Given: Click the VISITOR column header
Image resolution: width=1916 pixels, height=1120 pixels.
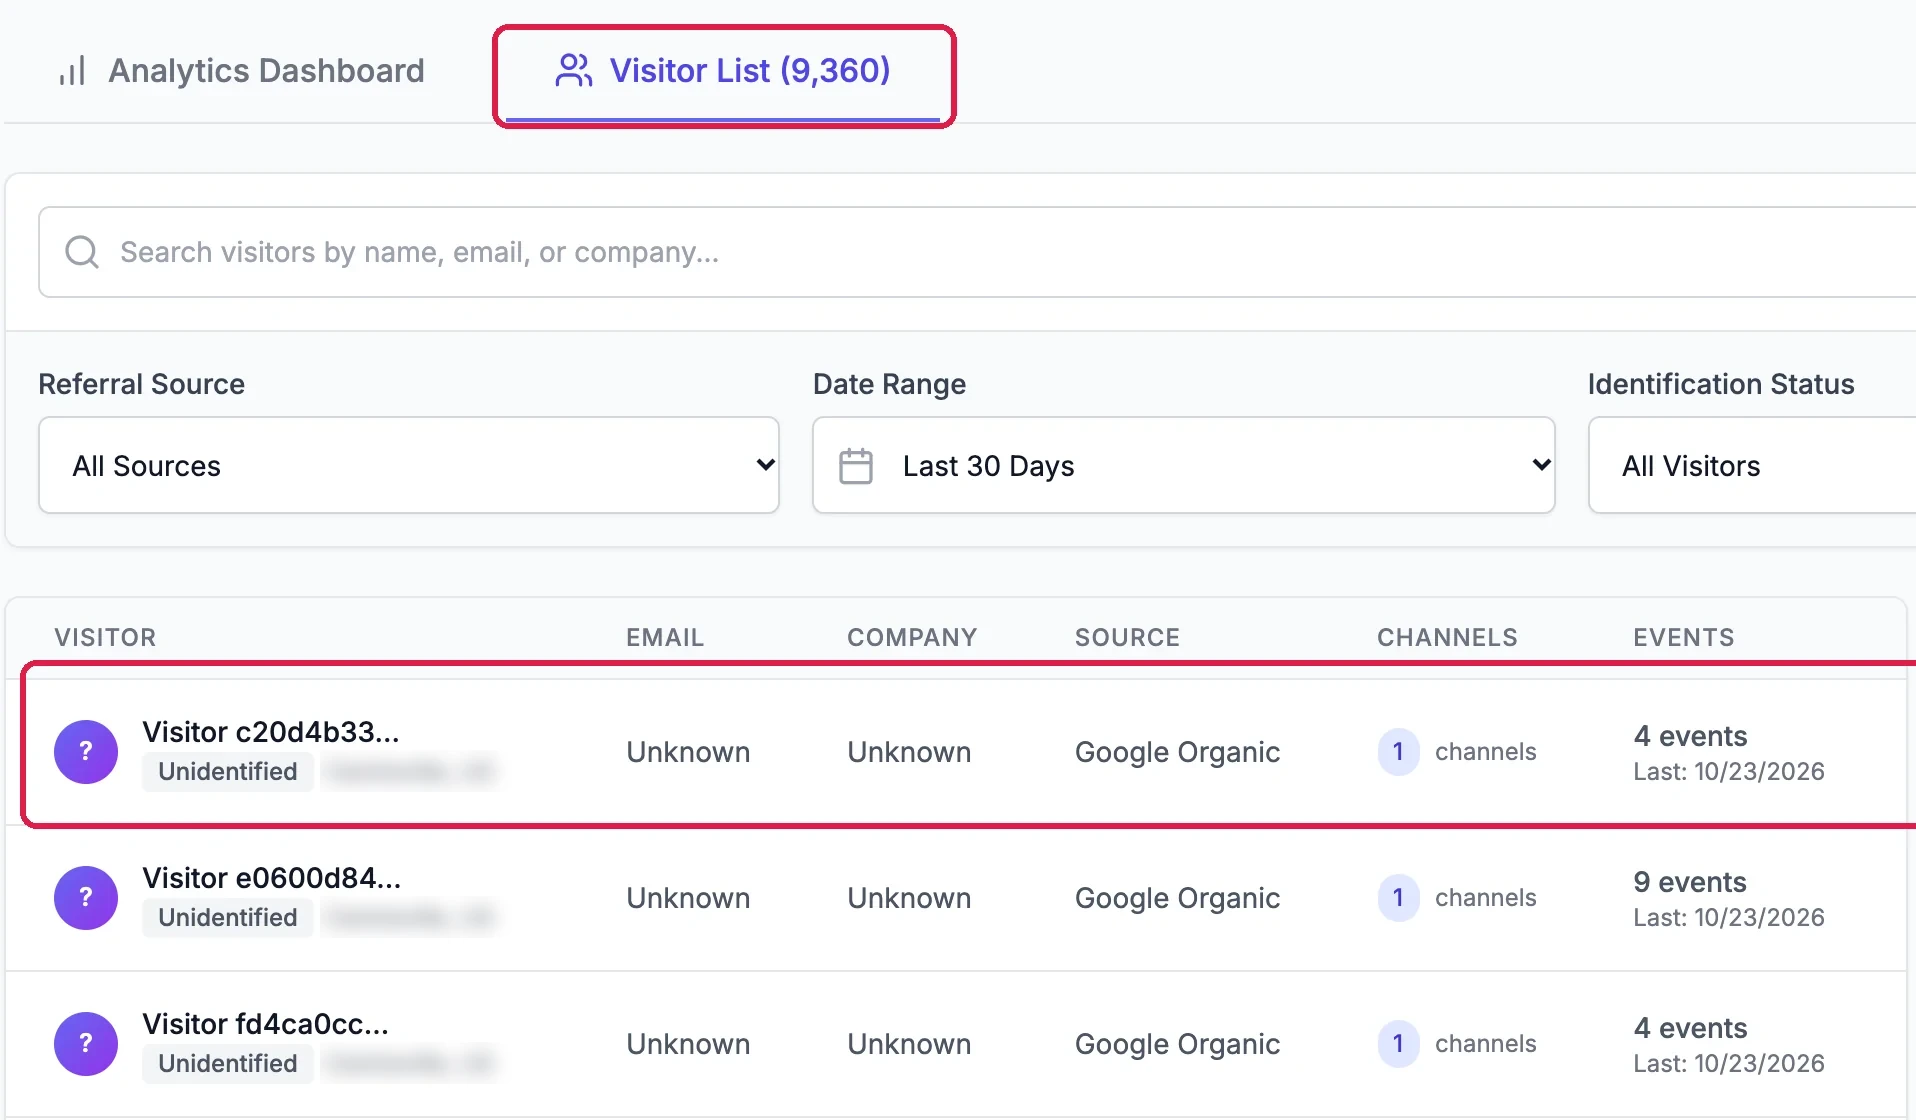Looking at the screenshot, I should [105, 637].
